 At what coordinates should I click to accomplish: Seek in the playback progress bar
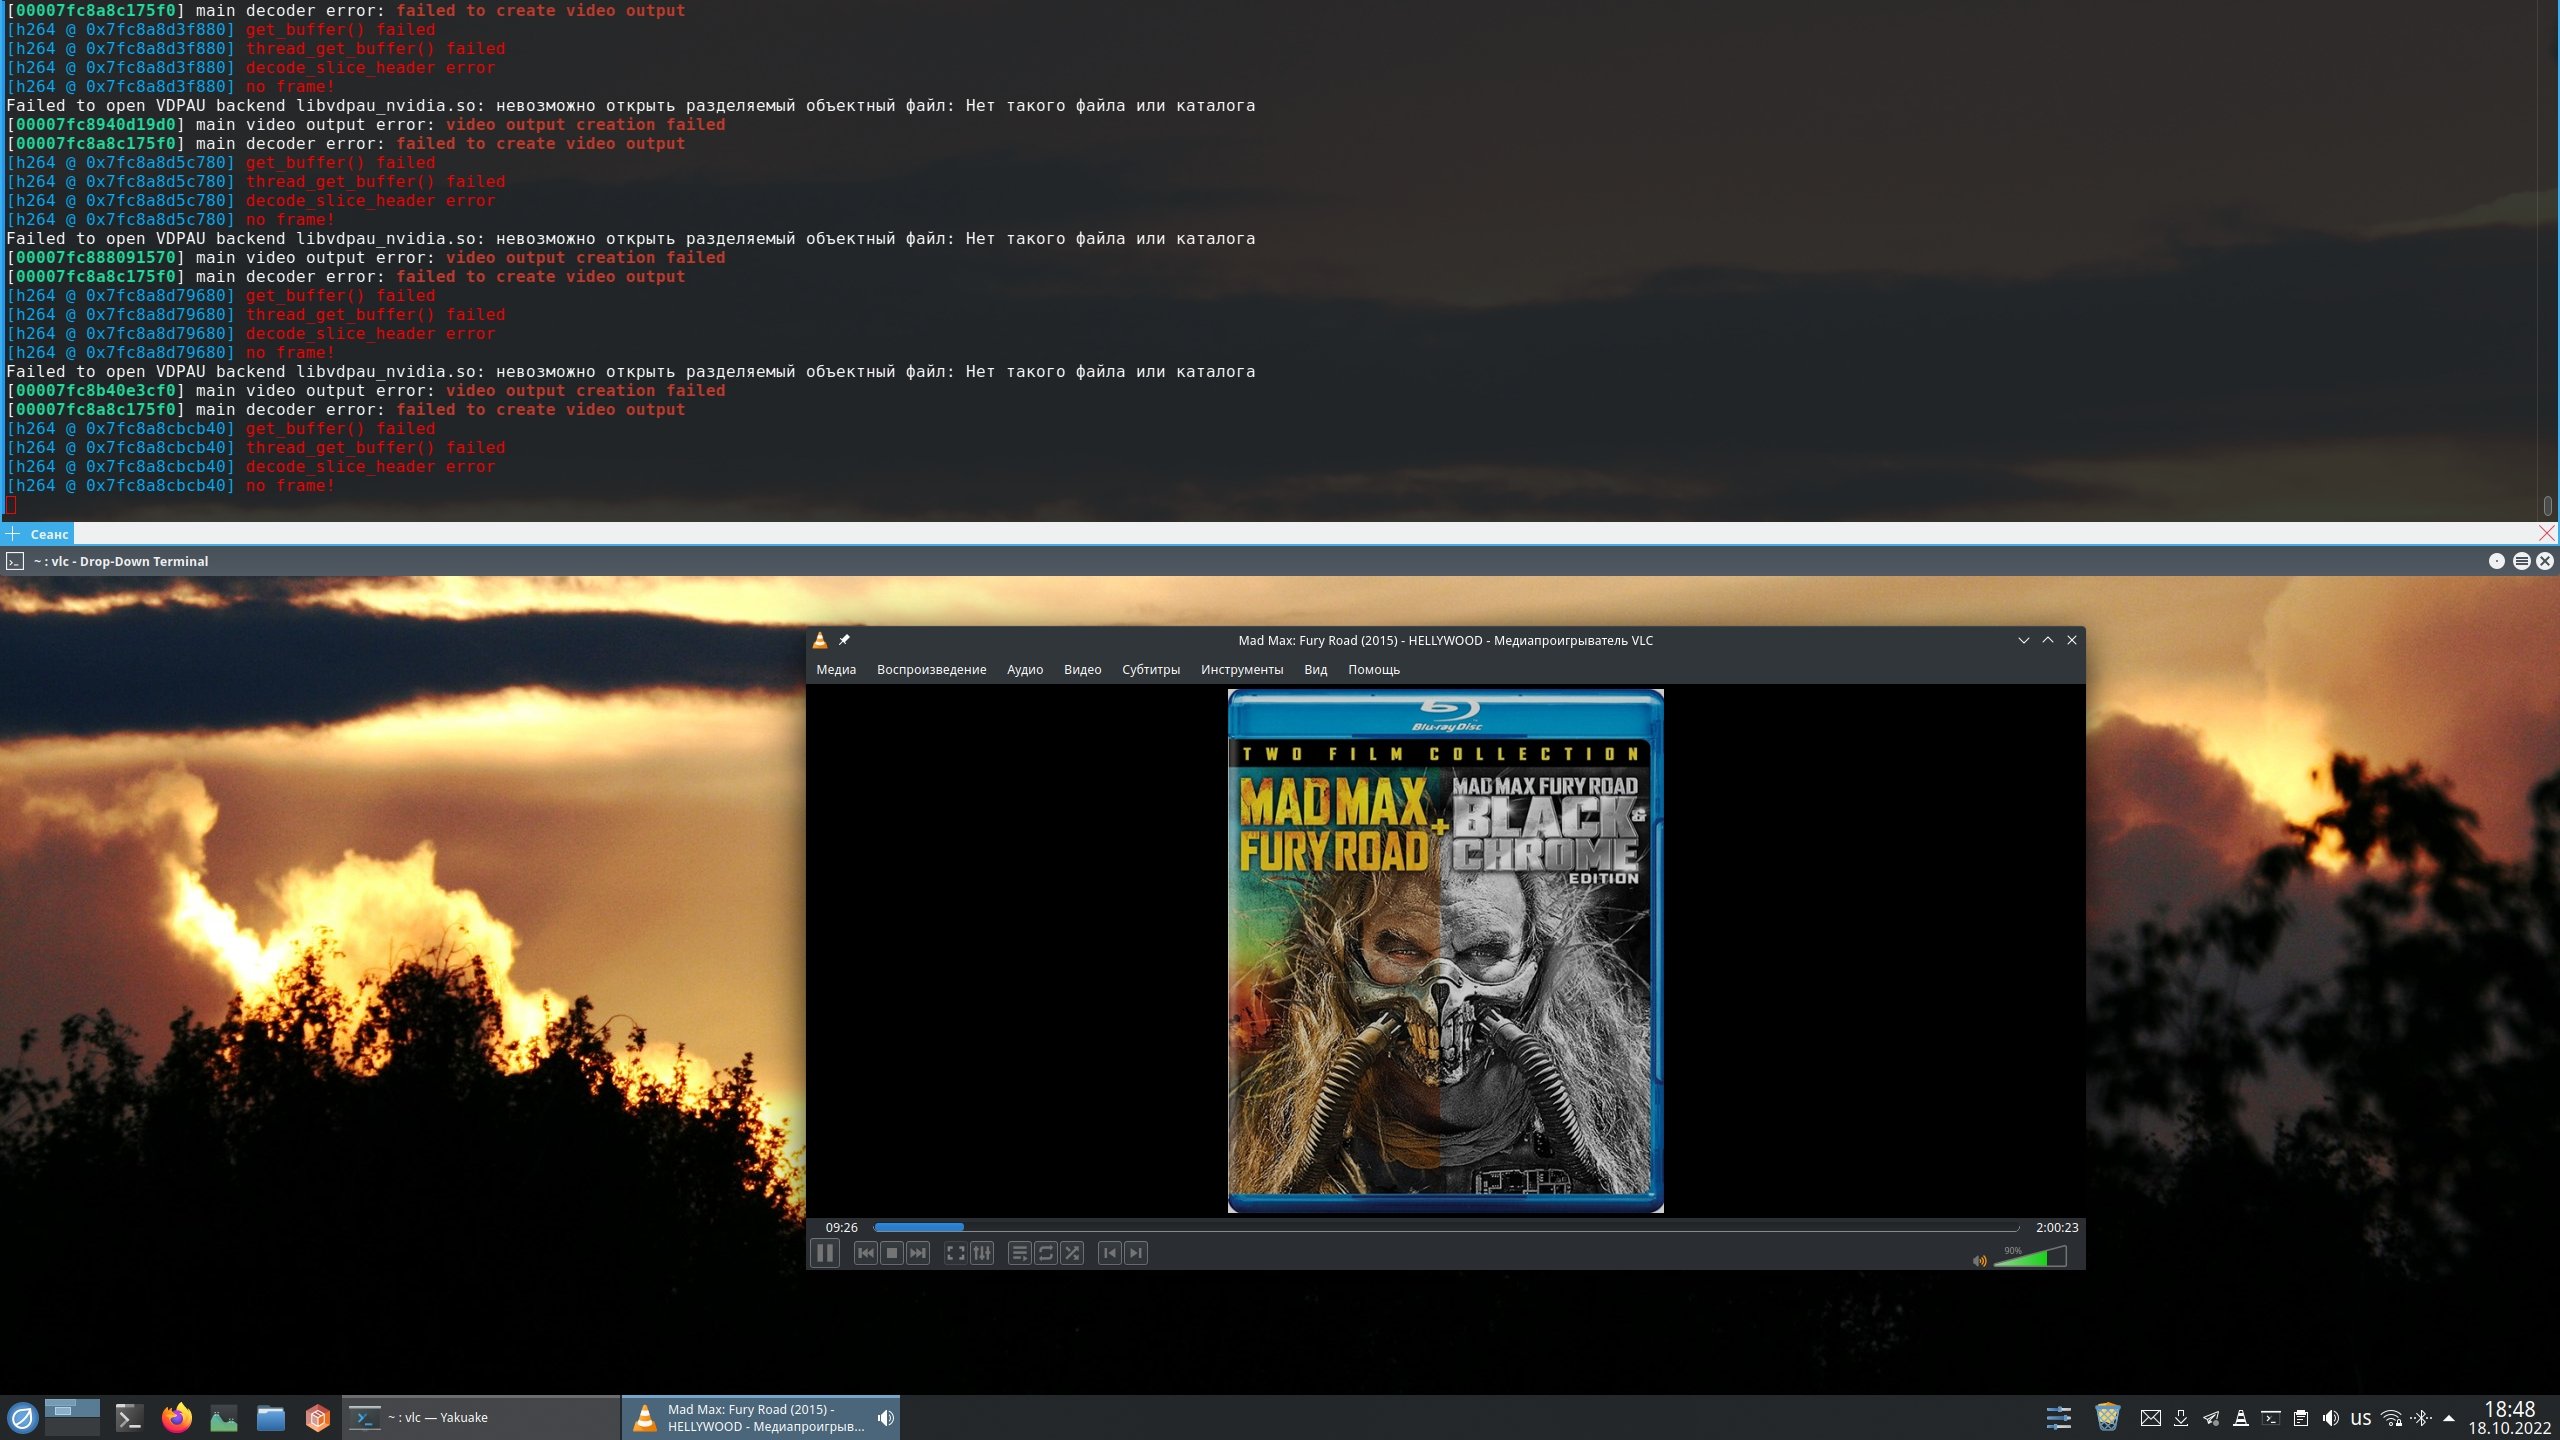1445,1227
